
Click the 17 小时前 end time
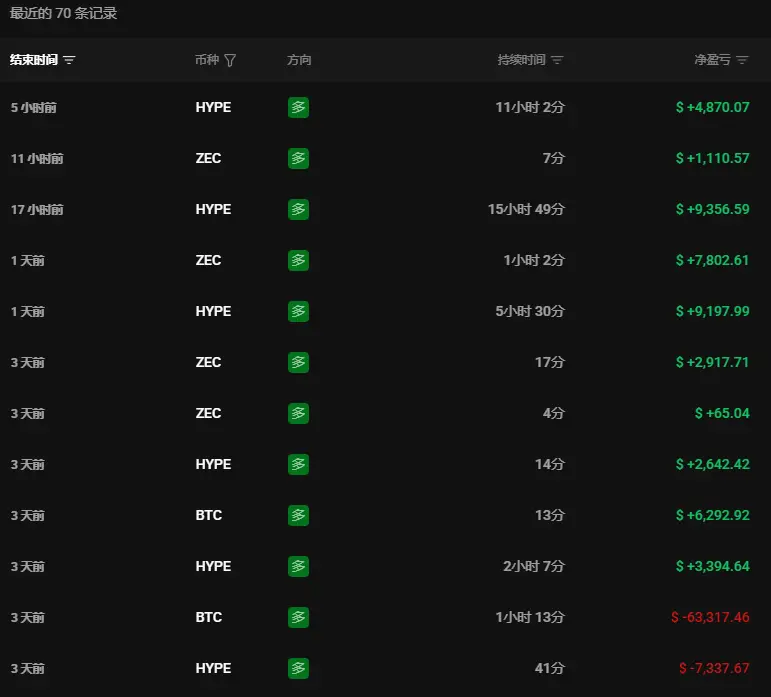(x=37, y=210)
